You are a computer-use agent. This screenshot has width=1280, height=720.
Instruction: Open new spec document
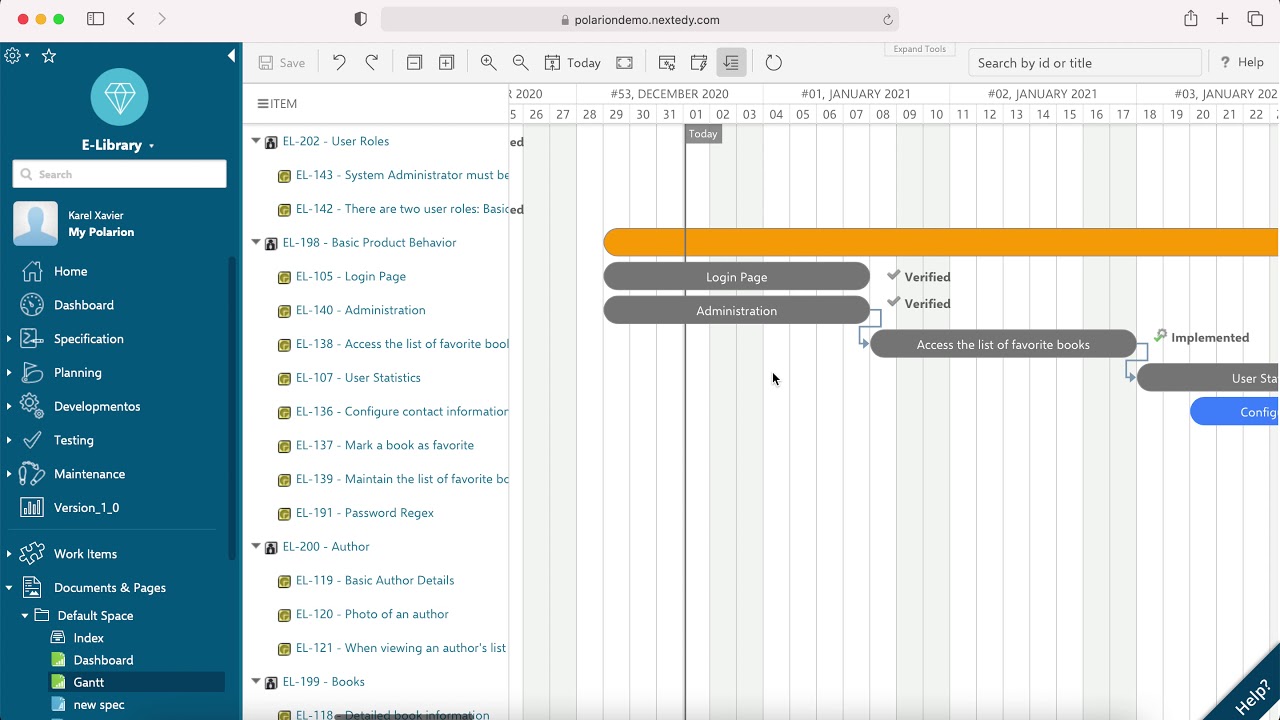point(99,704)
